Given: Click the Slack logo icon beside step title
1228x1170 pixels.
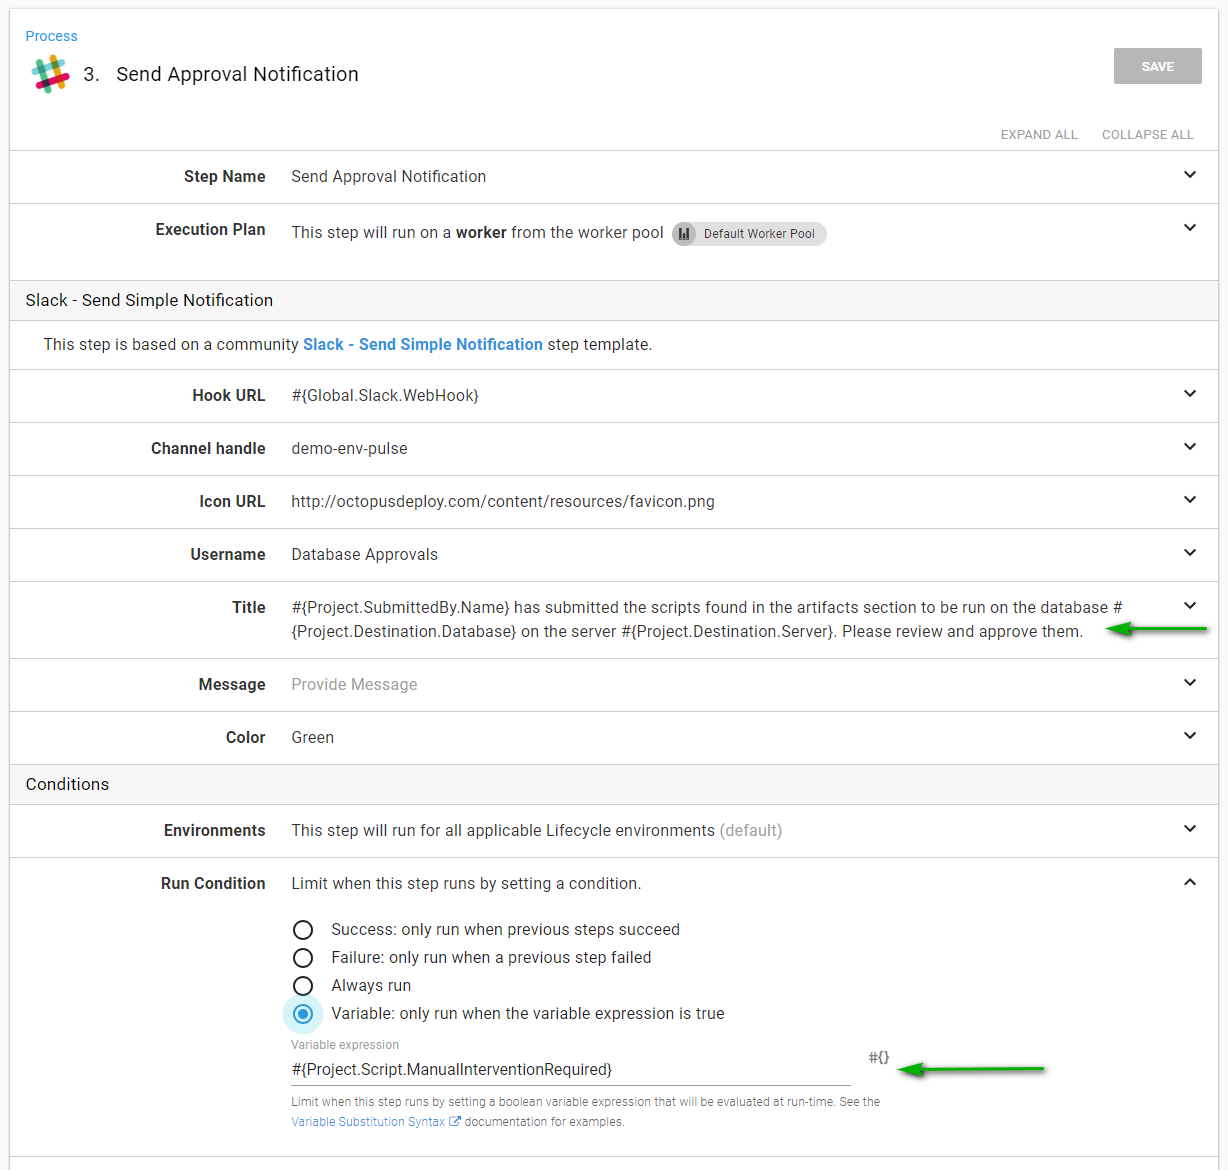Looking at the screenshot, I should [50, 74].
